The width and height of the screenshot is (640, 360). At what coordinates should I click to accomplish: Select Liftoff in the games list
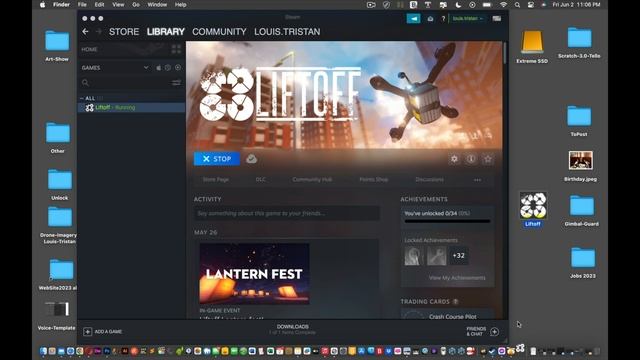pyautogui.click(x=131, y=107)
